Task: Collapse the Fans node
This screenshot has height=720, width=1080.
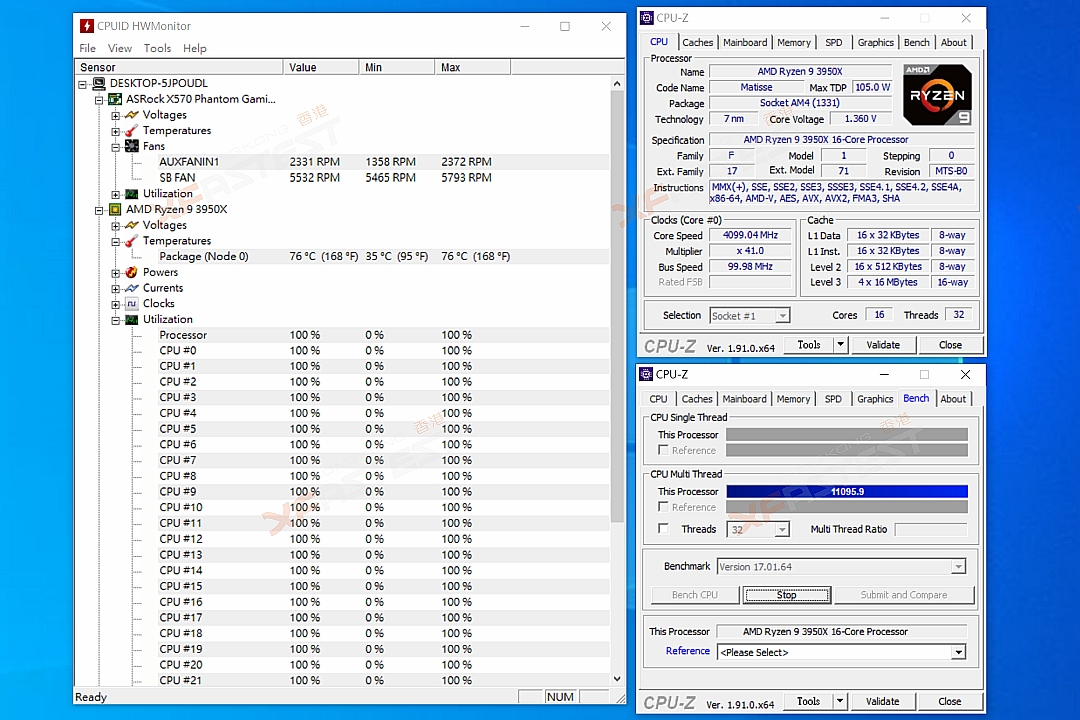Action: pos(116,147)
